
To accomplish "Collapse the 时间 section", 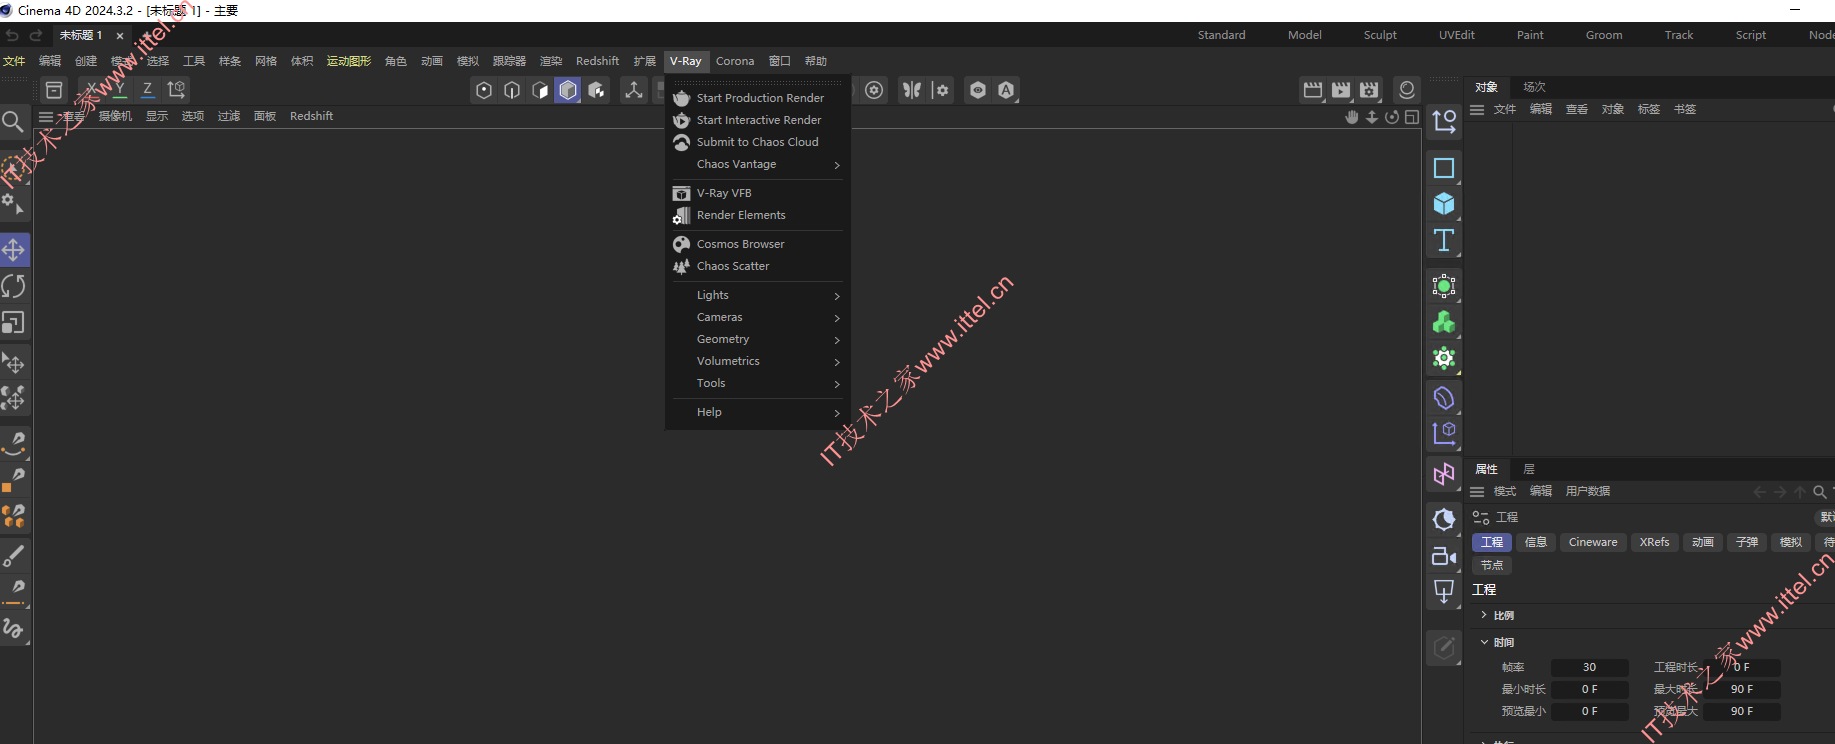I will tap(1484, 642).
